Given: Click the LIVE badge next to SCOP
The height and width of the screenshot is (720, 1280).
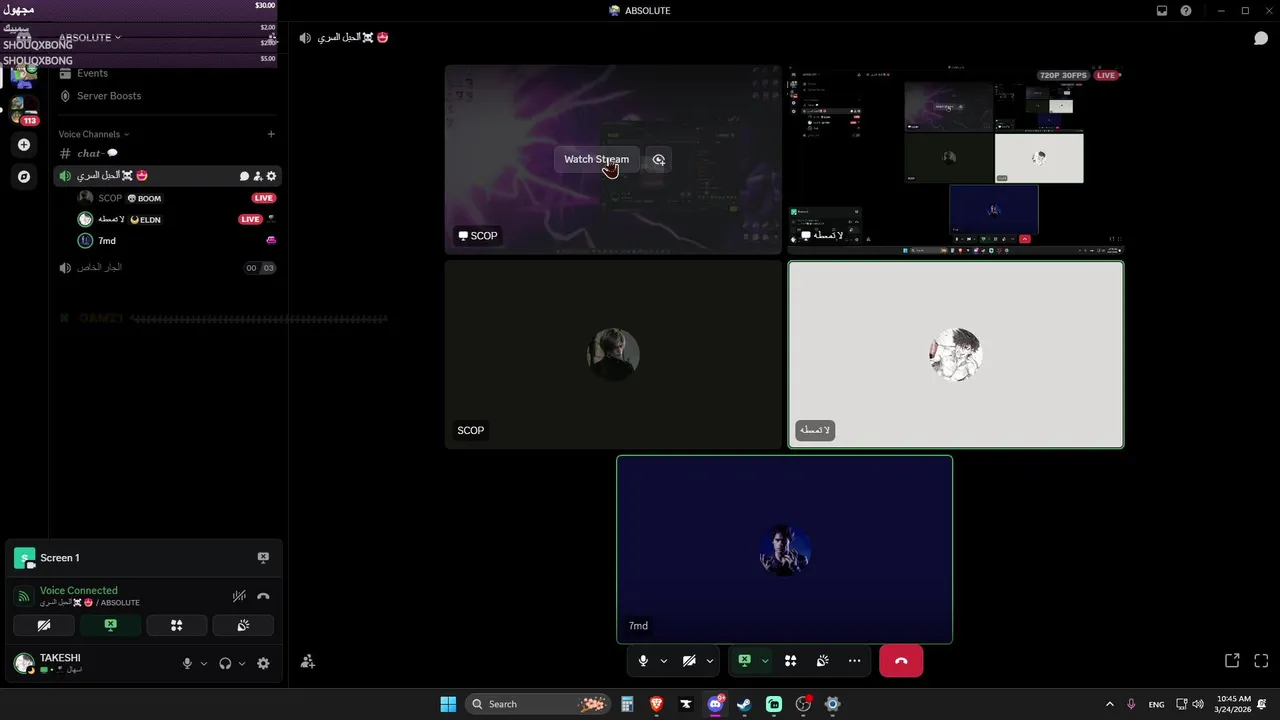Looking at the screenshot, I should [263, 198].
